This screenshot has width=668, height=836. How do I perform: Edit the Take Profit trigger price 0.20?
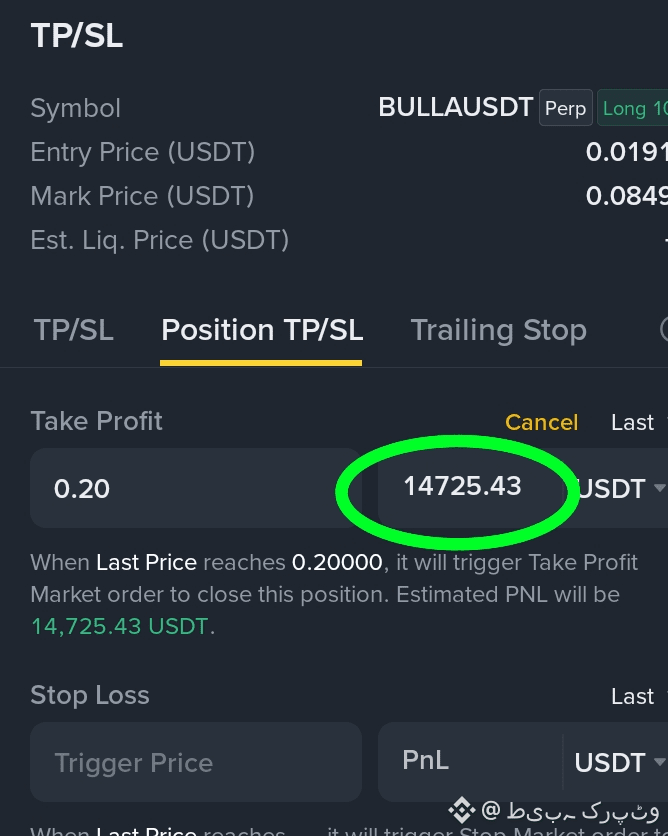[x=196, y=488]
